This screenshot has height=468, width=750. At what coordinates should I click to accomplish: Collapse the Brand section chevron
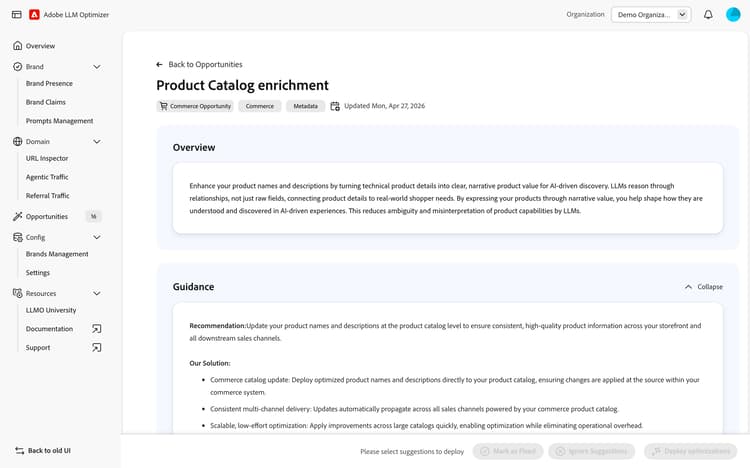coord(97,67)
